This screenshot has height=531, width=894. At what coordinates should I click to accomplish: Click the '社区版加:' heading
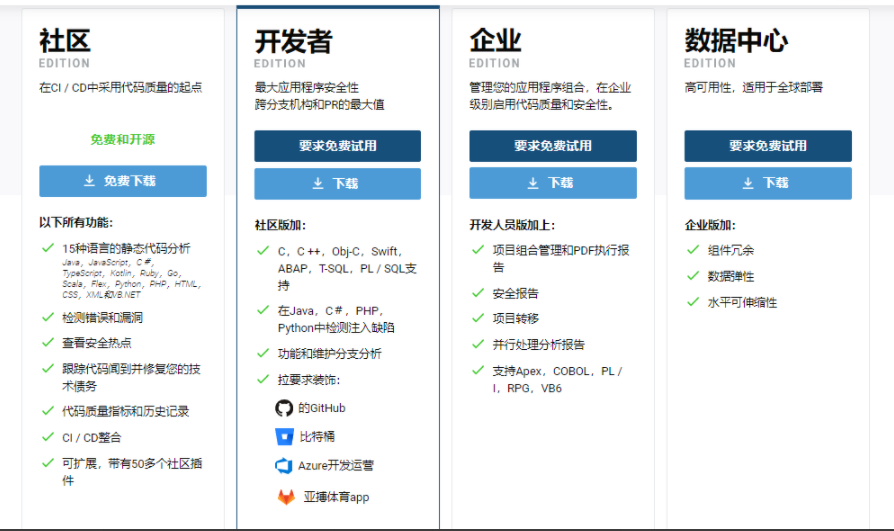(x=280, y=225)
